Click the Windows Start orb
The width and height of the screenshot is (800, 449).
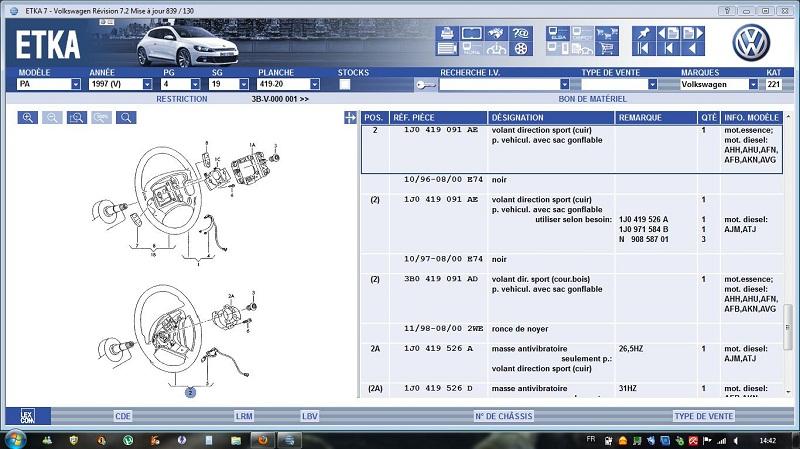pyautogui.click(x=15, y=439)
